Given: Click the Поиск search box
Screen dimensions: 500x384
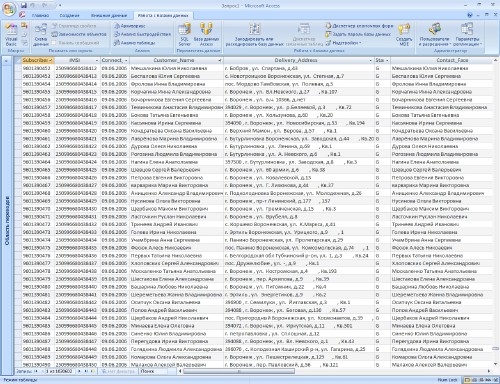Looking at the screenshot, I should point(154,371).
